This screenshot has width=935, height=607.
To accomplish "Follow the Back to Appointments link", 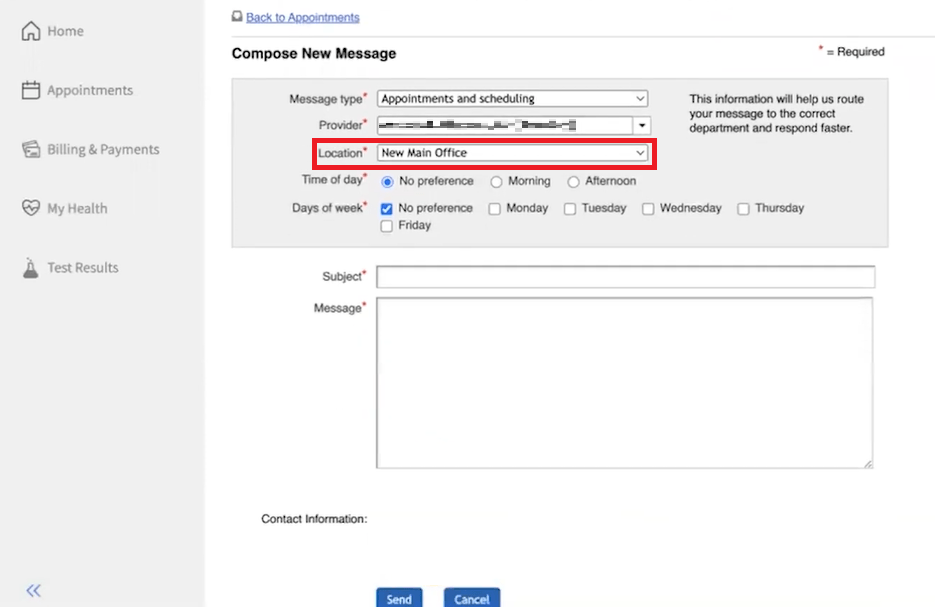I will 302,17.
